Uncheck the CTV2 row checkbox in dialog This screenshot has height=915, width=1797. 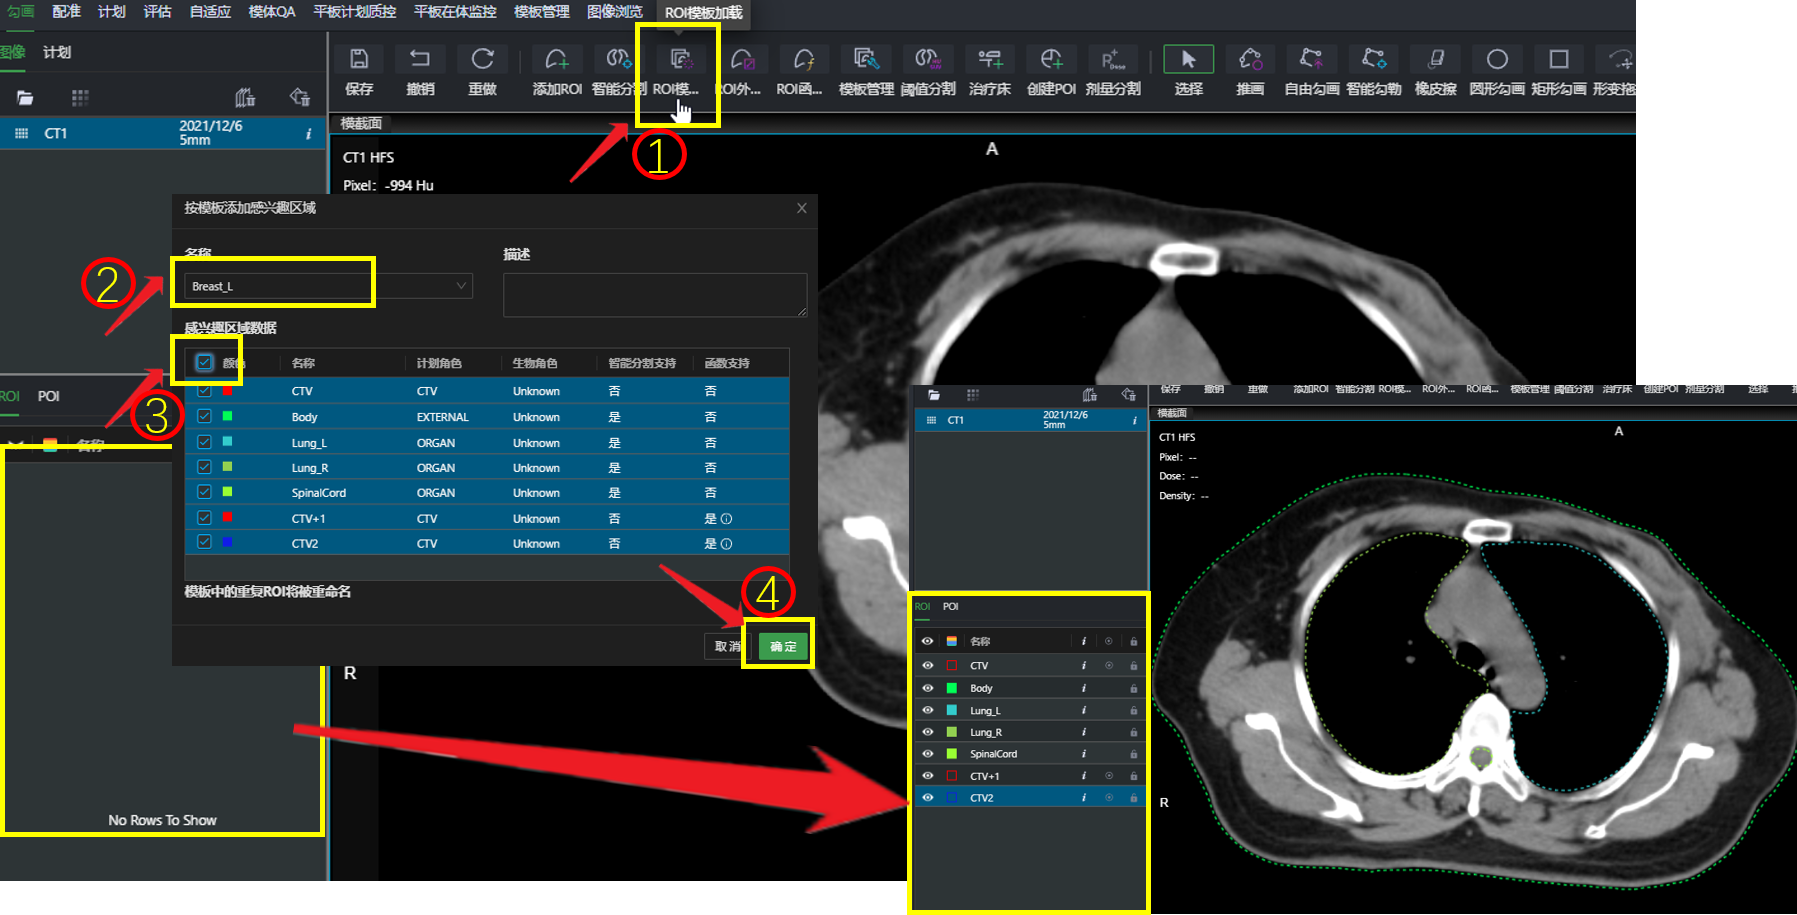point(204,542)
